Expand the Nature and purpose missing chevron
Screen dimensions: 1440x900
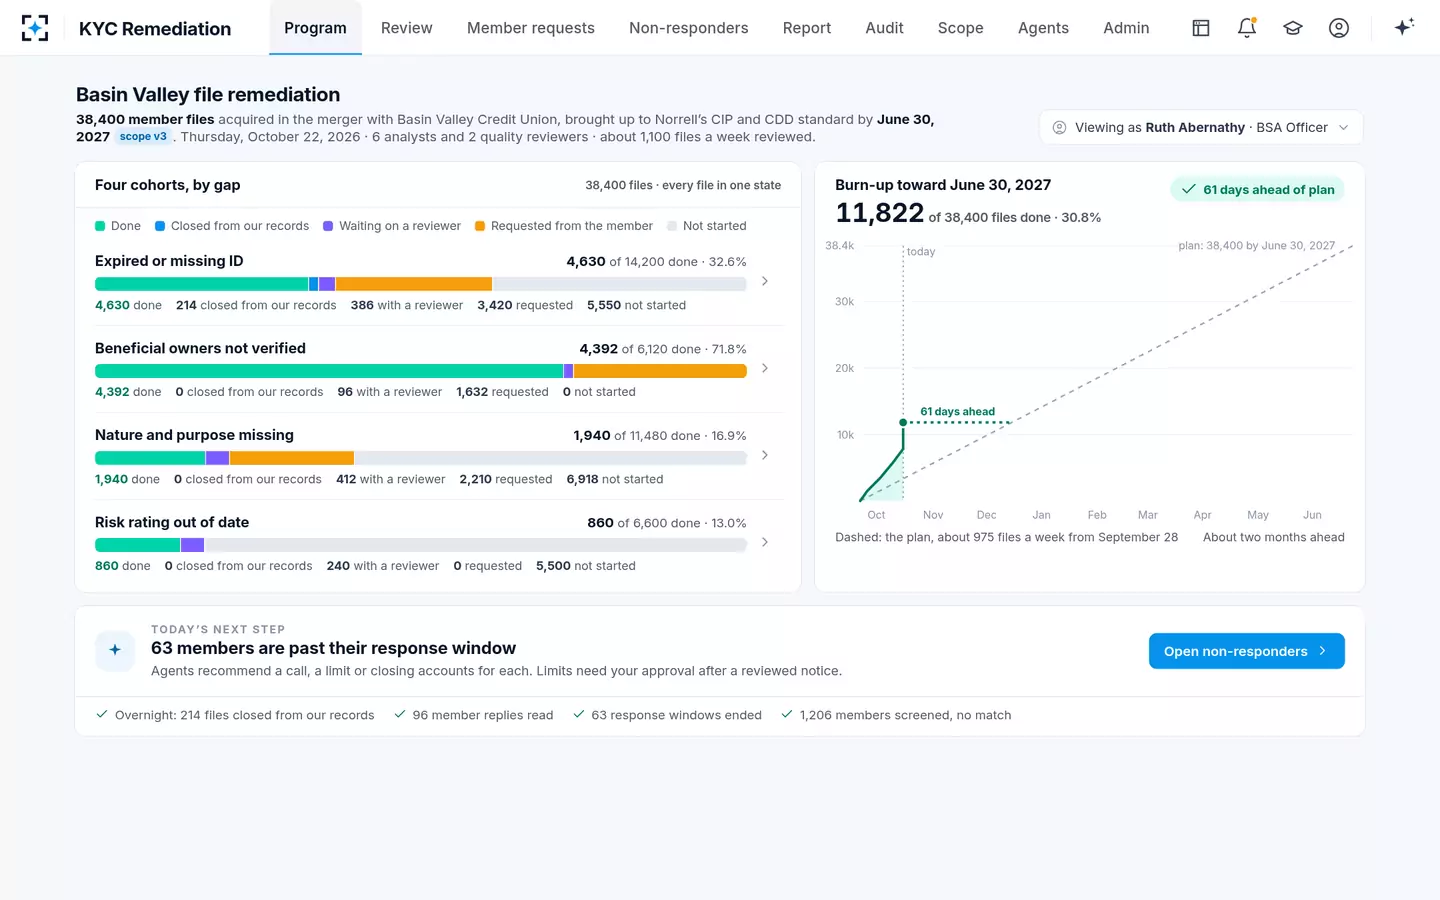tap(765, 456)
